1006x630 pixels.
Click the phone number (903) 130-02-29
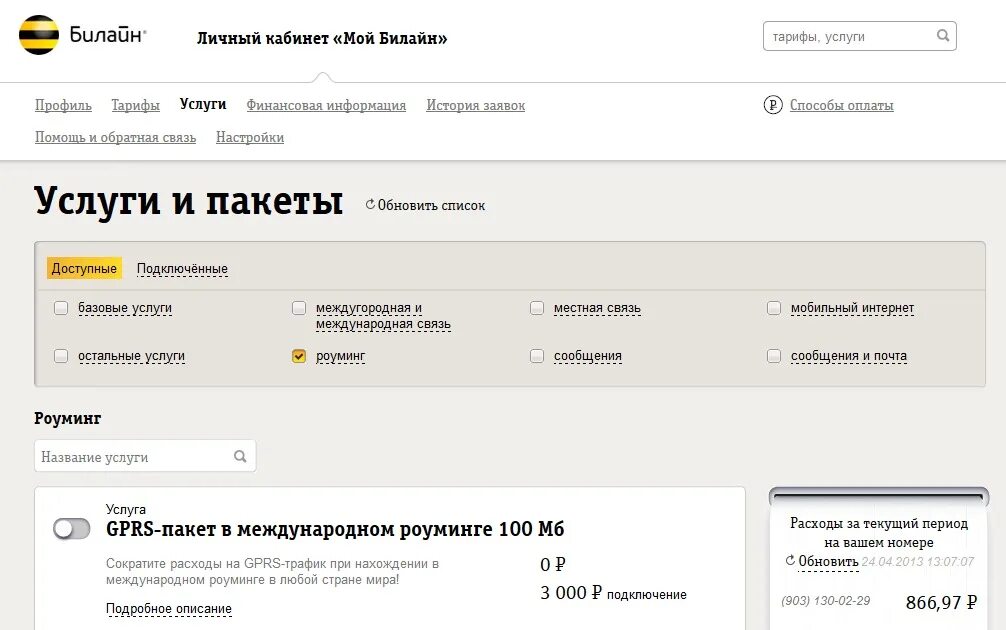click(826, 601)
